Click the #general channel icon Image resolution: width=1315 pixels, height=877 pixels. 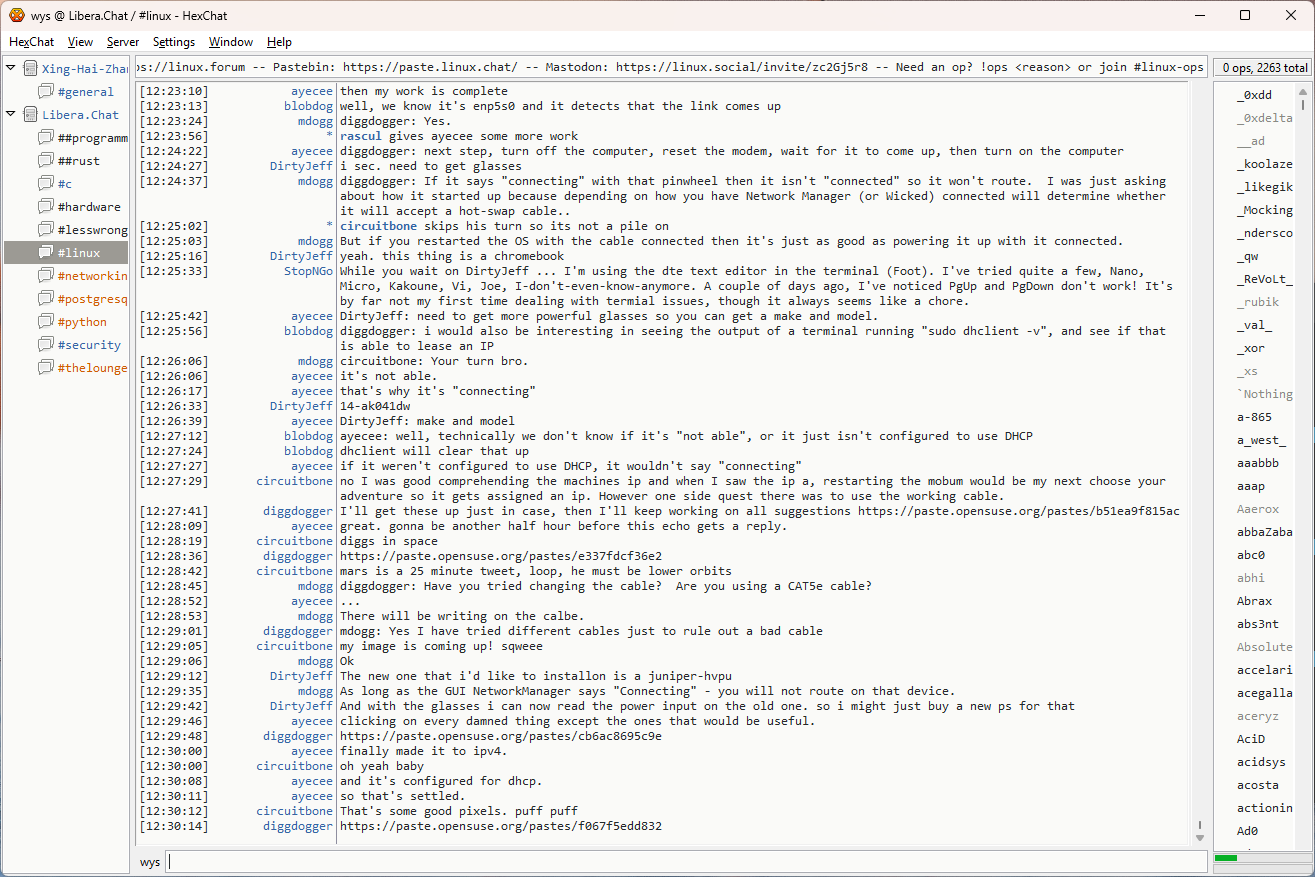(46, 92)
